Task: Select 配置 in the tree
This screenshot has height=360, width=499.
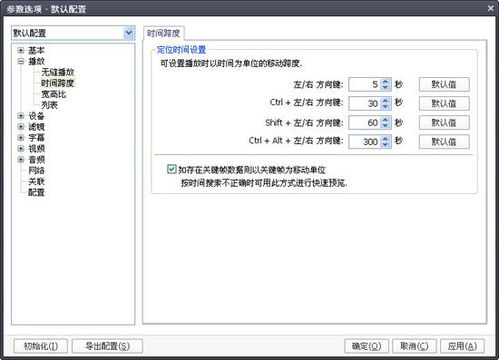Action: 36,193
